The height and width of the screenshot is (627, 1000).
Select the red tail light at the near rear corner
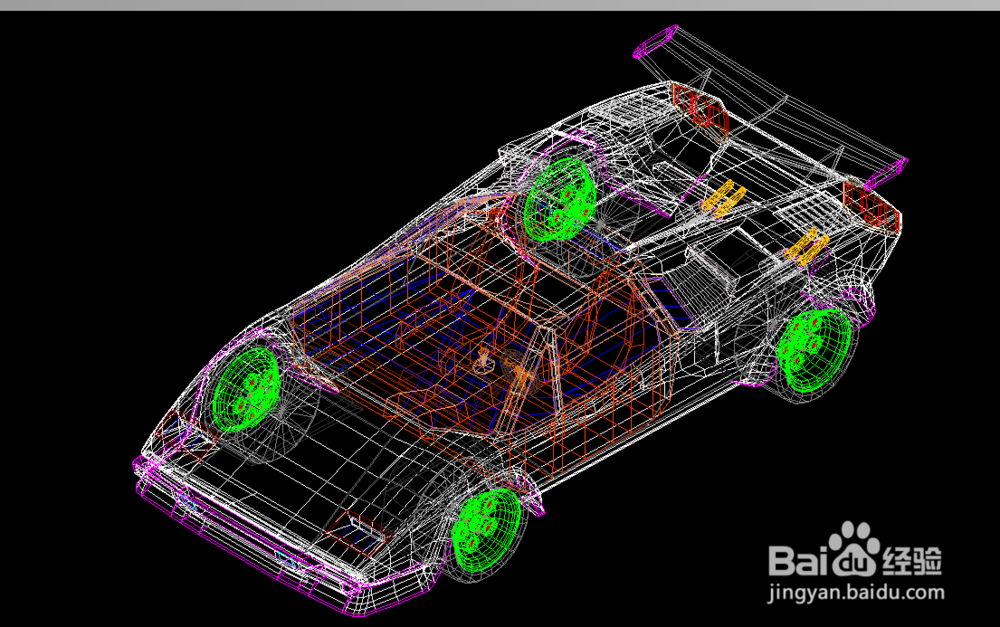[871, 205]
